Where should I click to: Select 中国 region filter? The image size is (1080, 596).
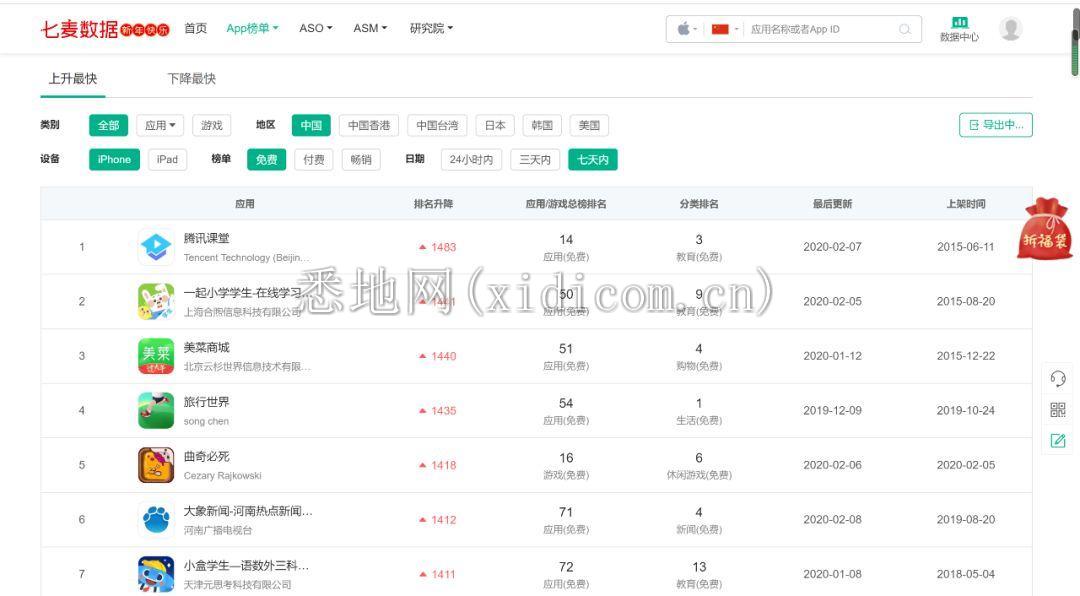click(x=311, y=125)
